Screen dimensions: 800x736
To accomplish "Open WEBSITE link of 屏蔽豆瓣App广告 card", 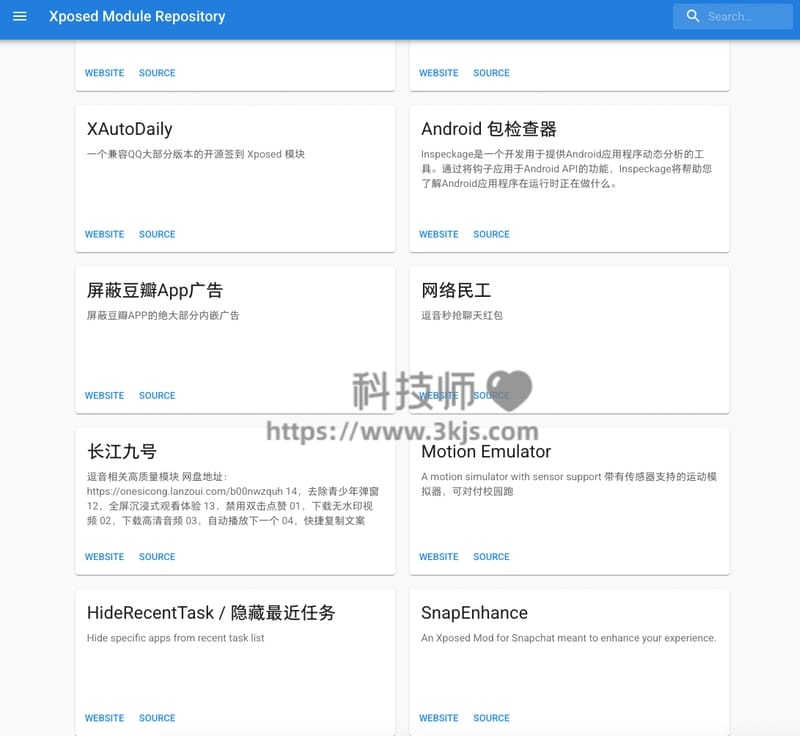I will (105, 395).
